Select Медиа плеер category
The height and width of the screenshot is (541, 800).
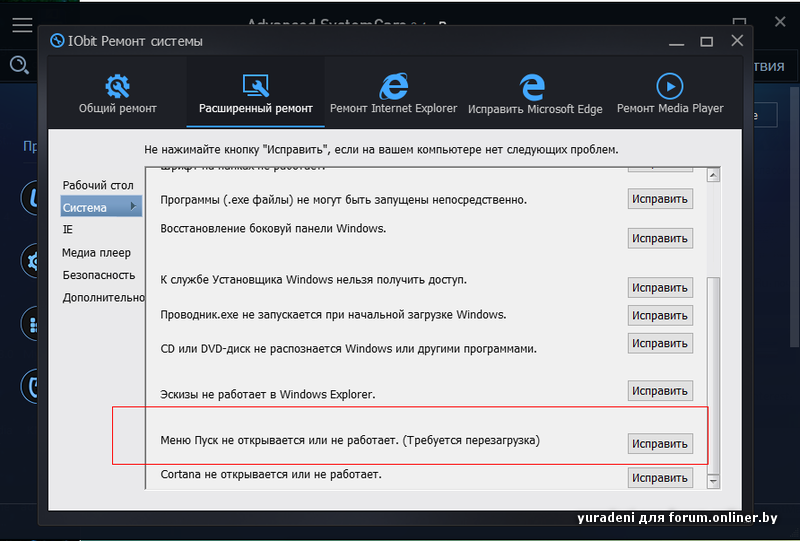[96, 253]
